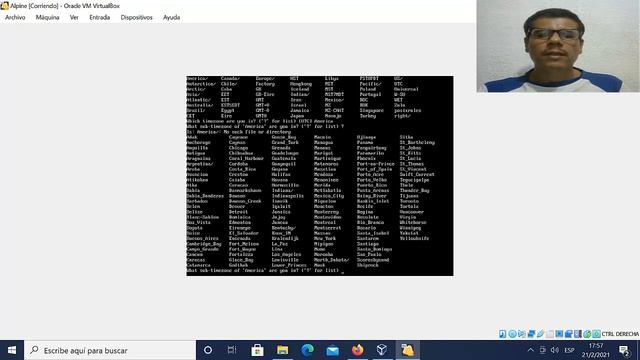The height and width of the screenshot is (360, 640).
Task: Click the Hongkong entry in the terminal
Action: pos(301,84)
